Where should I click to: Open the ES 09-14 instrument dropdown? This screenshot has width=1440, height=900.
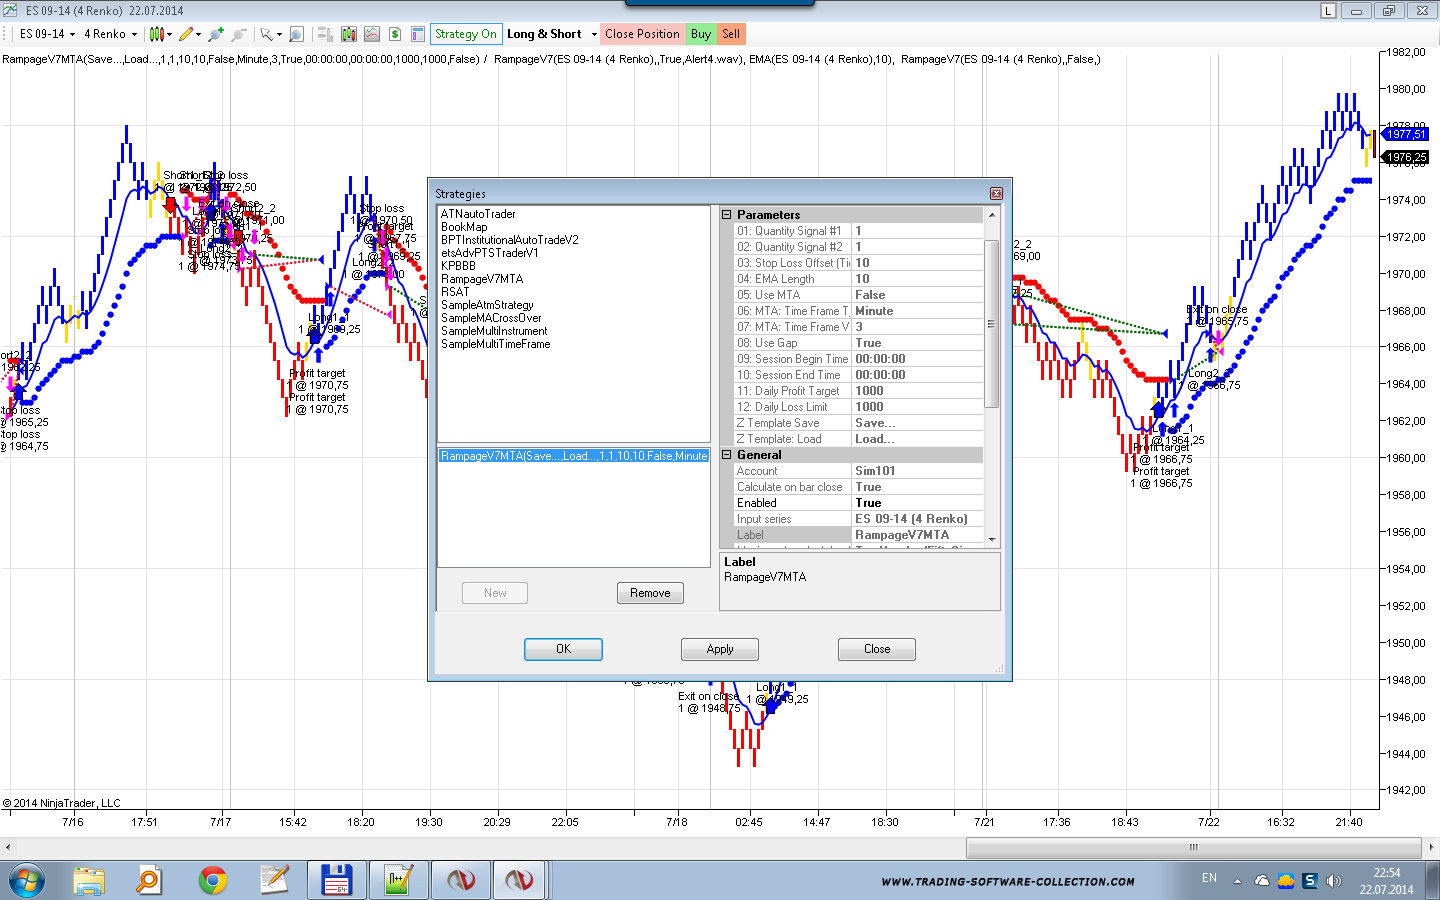pos(47,34)
